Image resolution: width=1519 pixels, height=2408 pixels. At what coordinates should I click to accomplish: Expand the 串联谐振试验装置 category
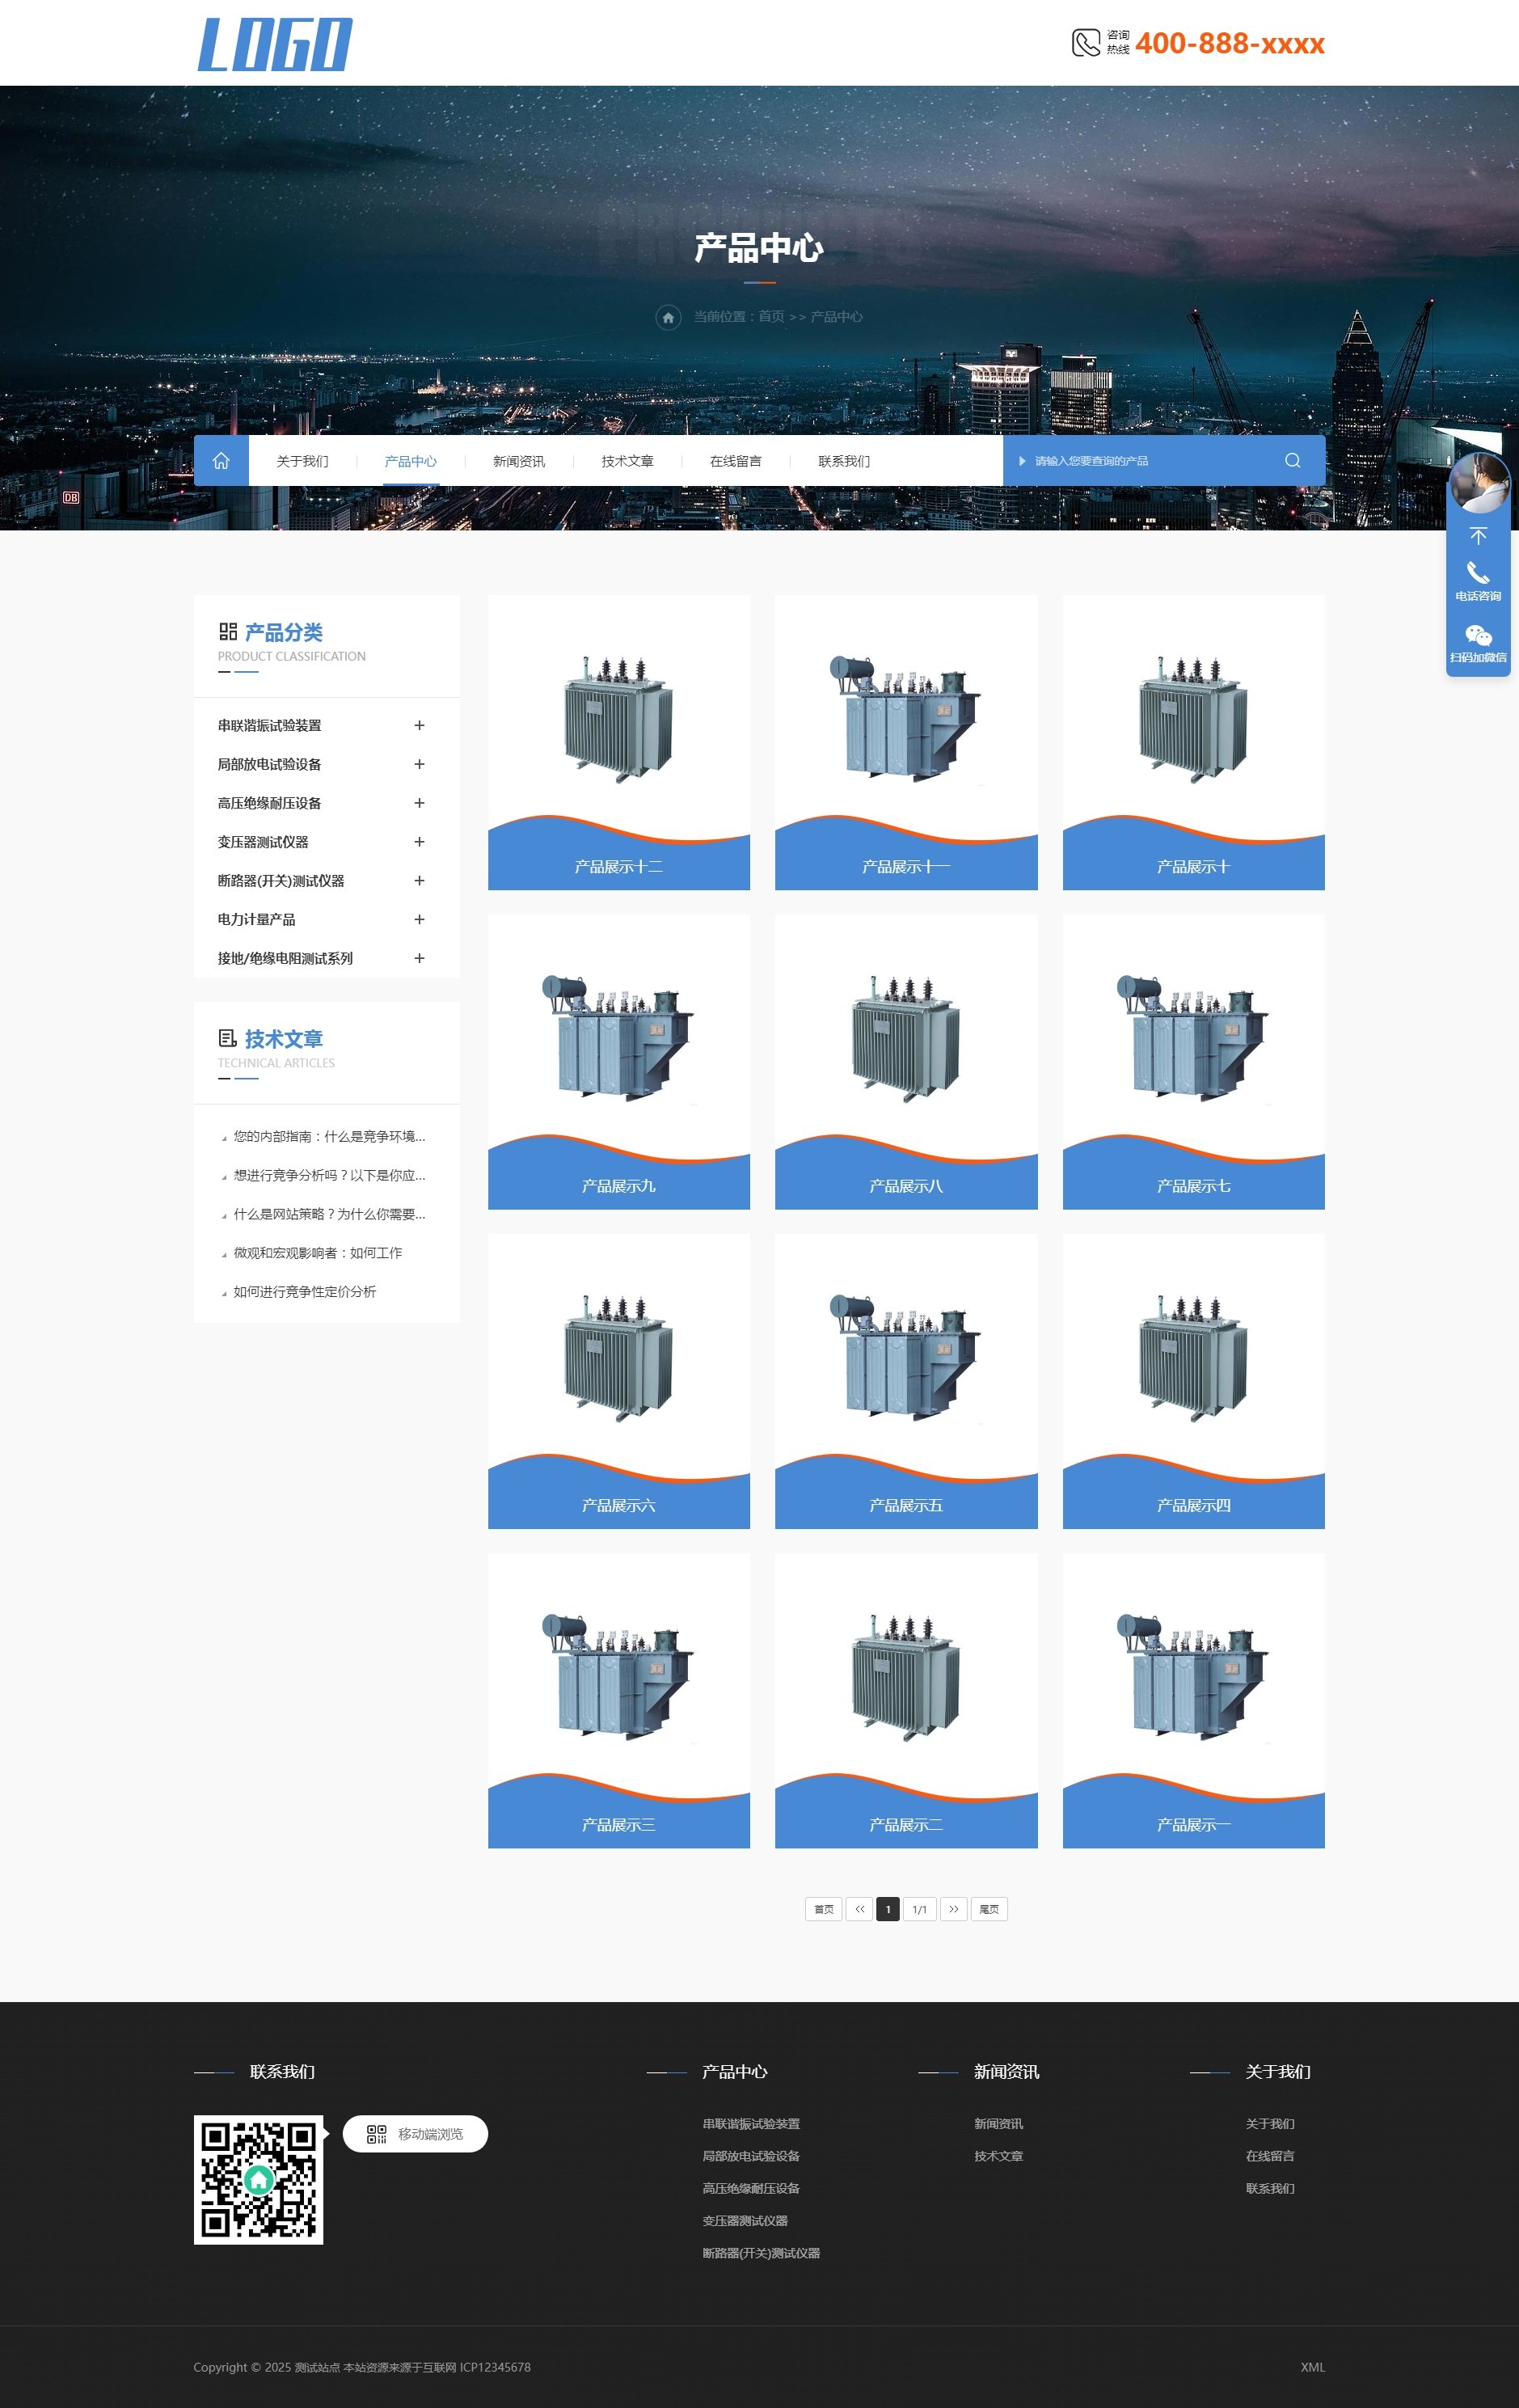coord(419,726)
